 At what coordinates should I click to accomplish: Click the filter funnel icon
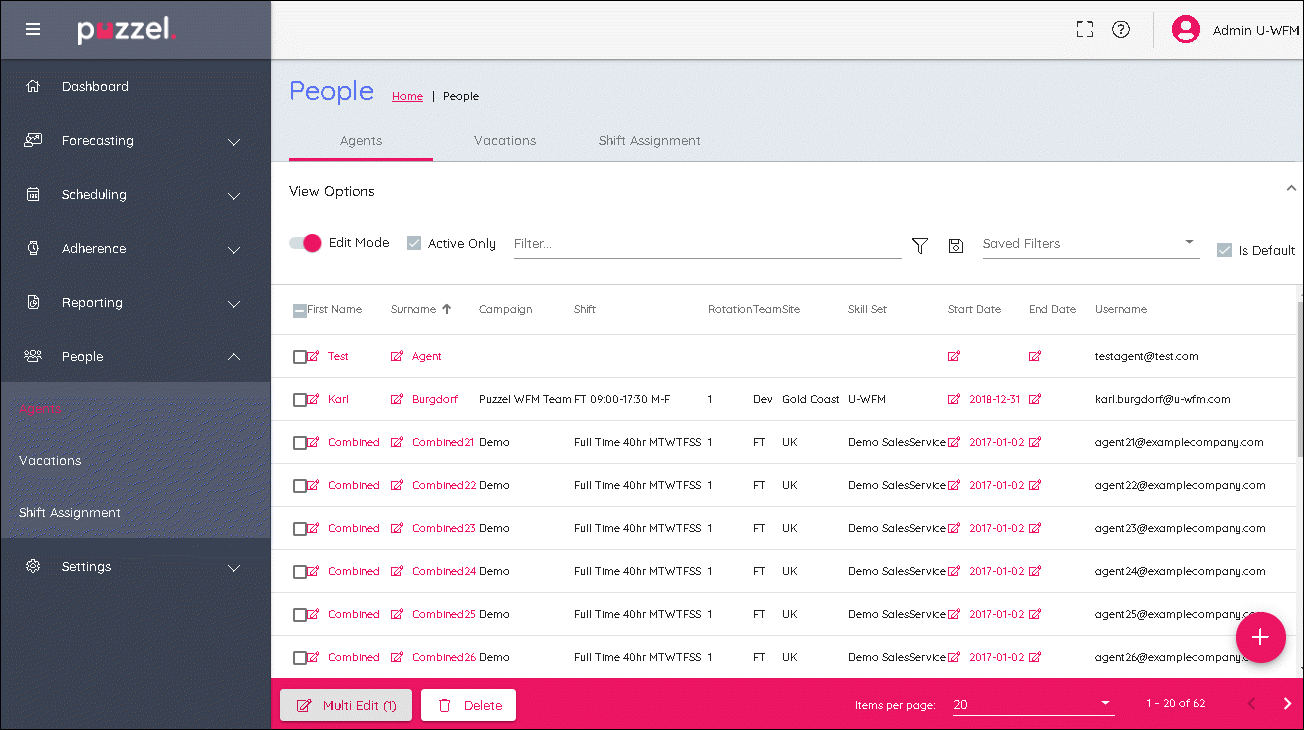pyautogui.click(x=920, y=245)
